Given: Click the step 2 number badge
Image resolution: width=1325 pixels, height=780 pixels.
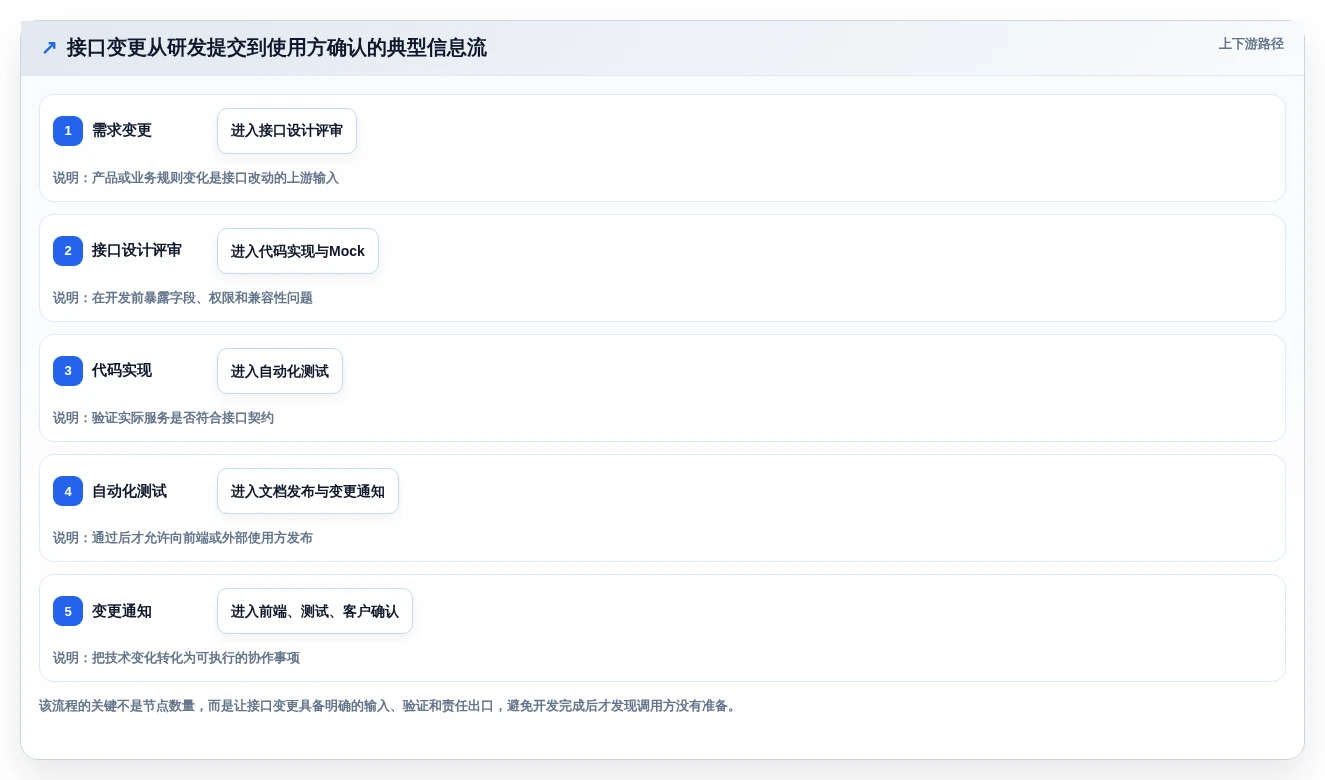Looking at the screenshot, I should (68, 251).
